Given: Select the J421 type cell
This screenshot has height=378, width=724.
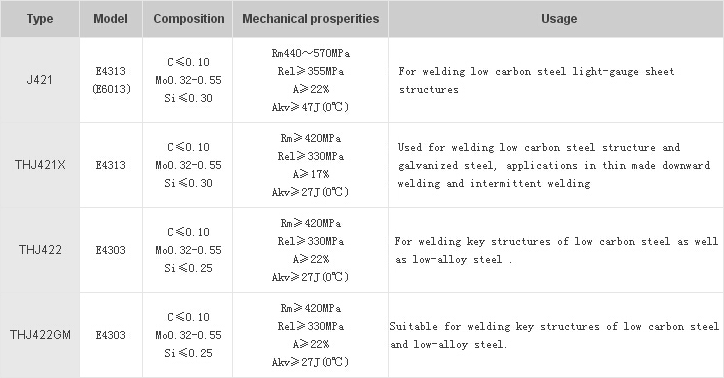Looking at the screenshot, I should (x=40, y=80).
